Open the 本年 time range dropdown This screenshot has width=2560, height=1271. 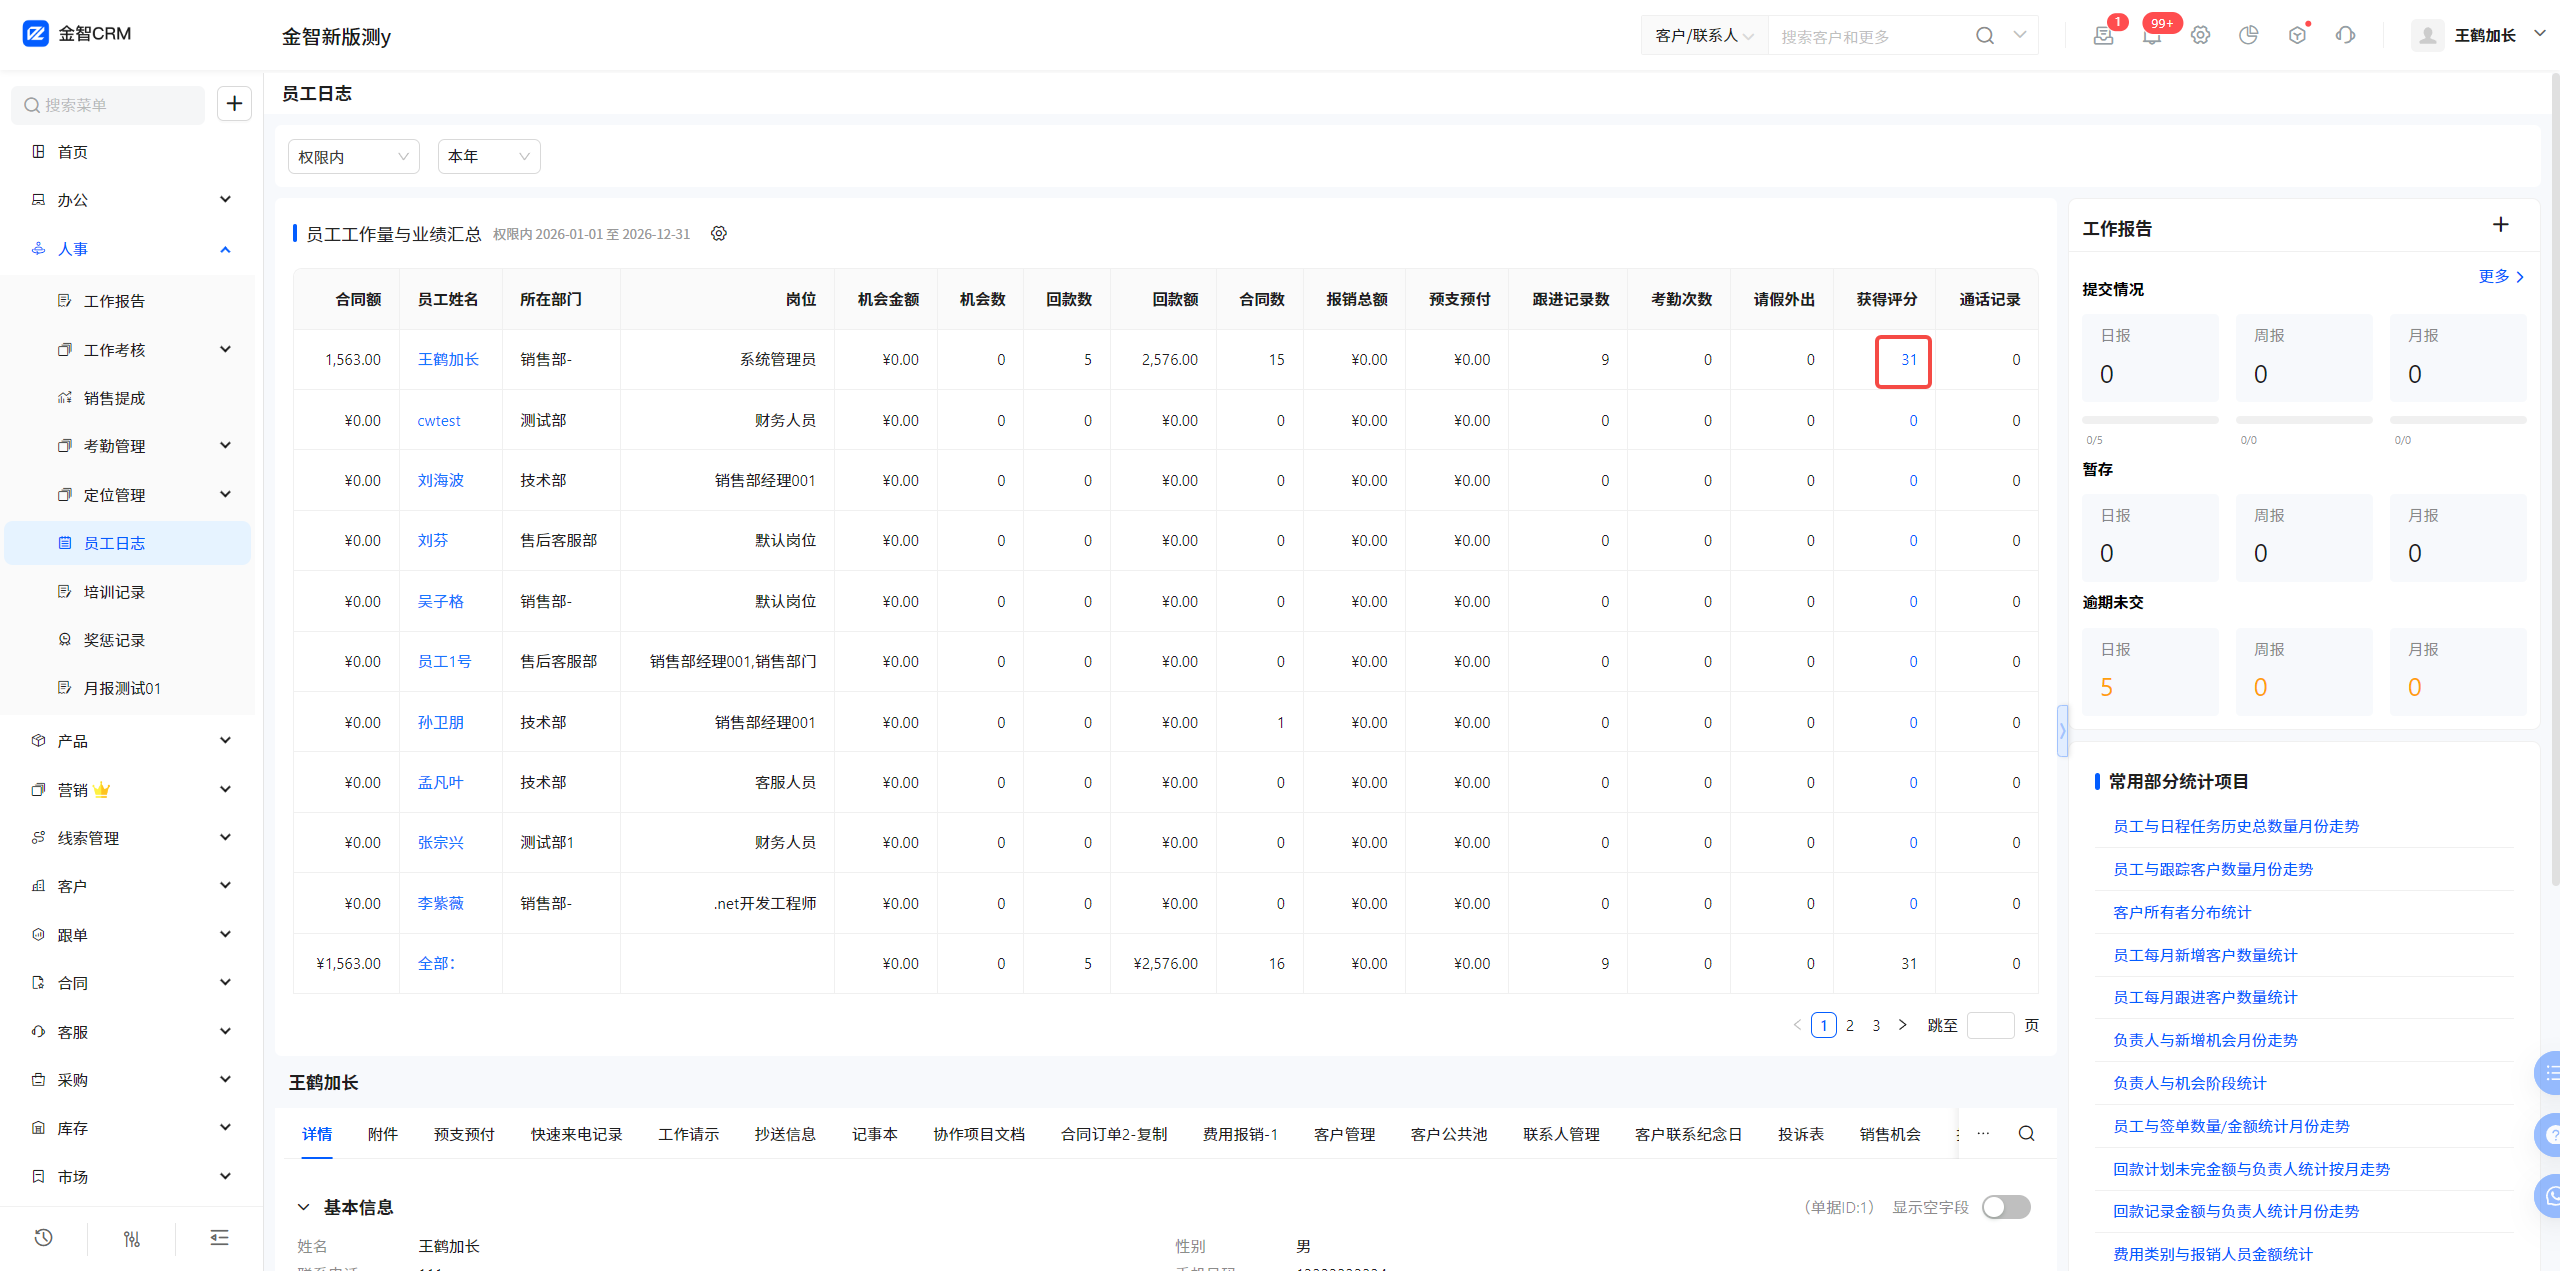tap(488, 157)
